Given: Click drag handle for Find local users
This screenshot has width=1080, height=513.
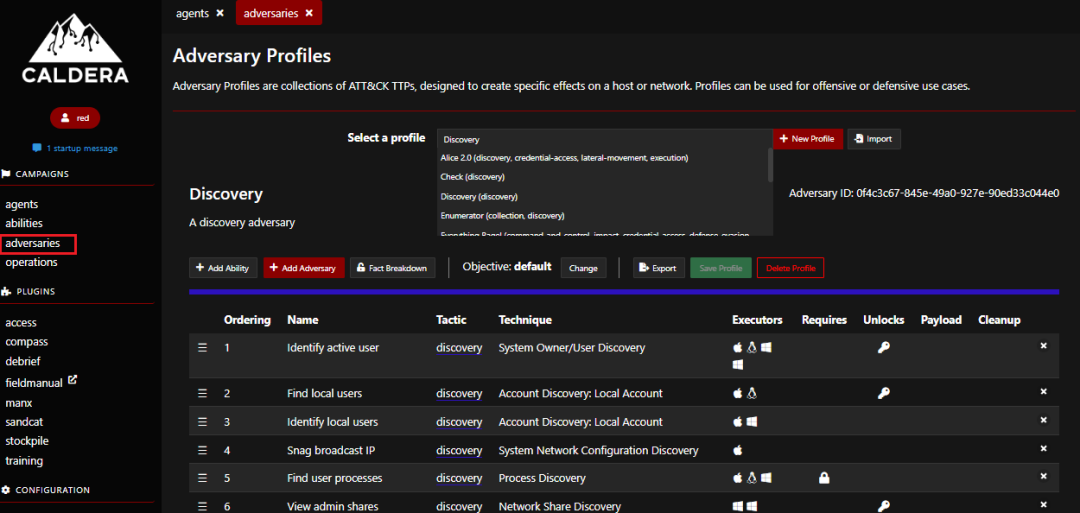Looking at the screenshot, I should (x=202, y=393).
